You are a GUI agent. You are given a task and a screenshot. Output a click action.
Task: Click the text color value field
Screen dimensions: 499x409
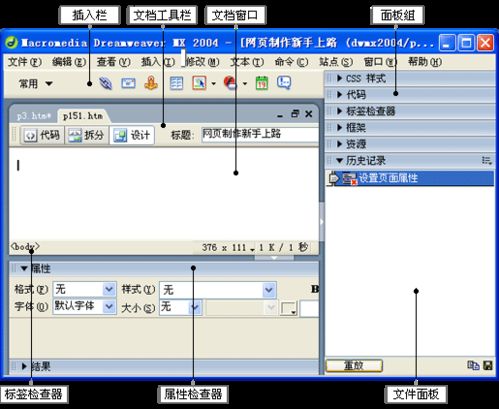coord(310,309)
